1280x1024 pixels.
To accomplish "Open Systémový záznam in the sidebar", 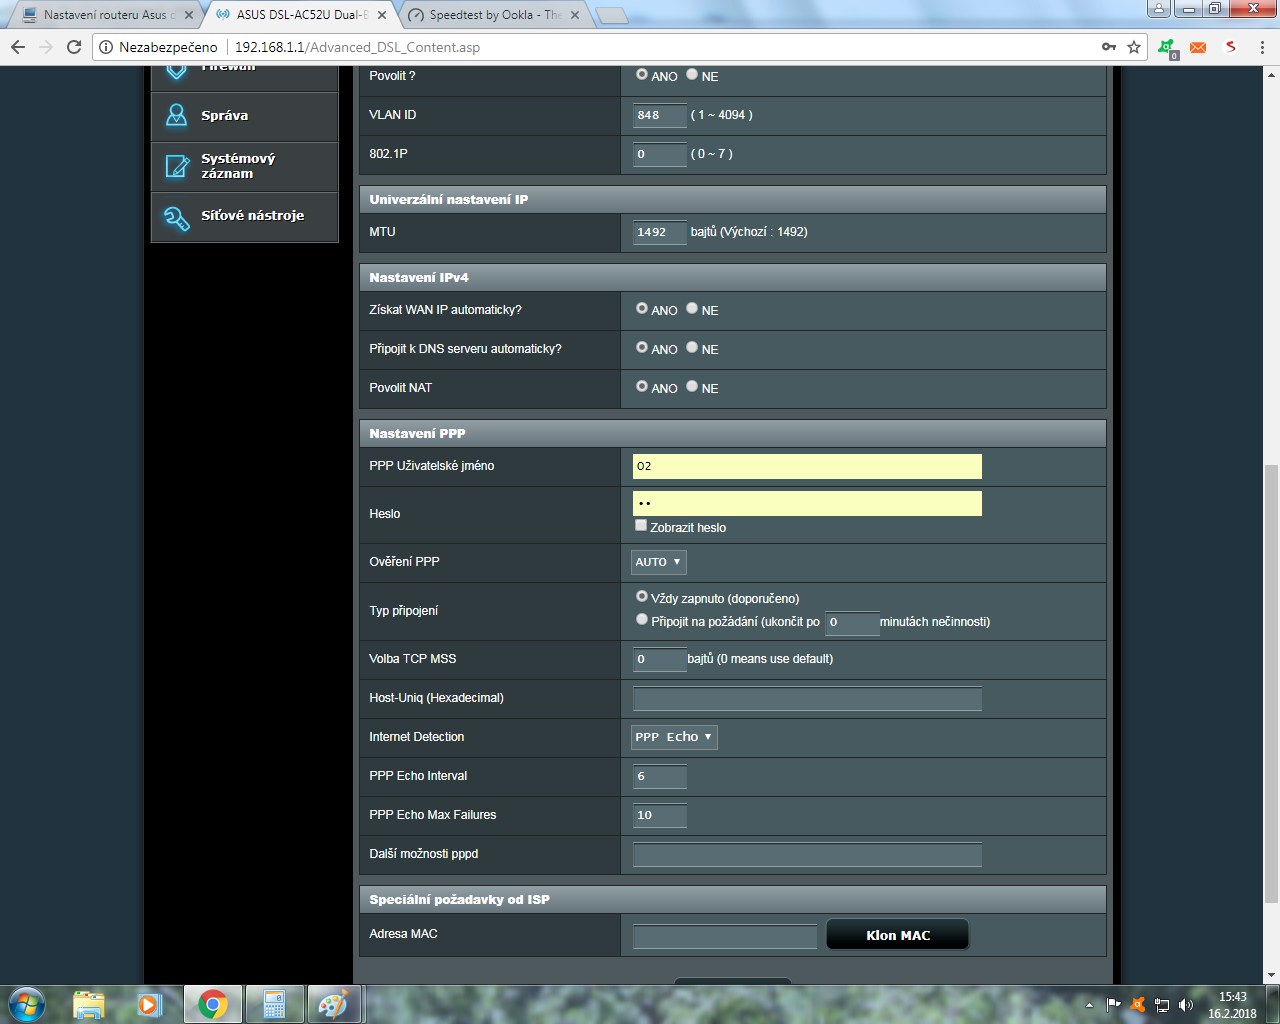I will pos(245,166).
